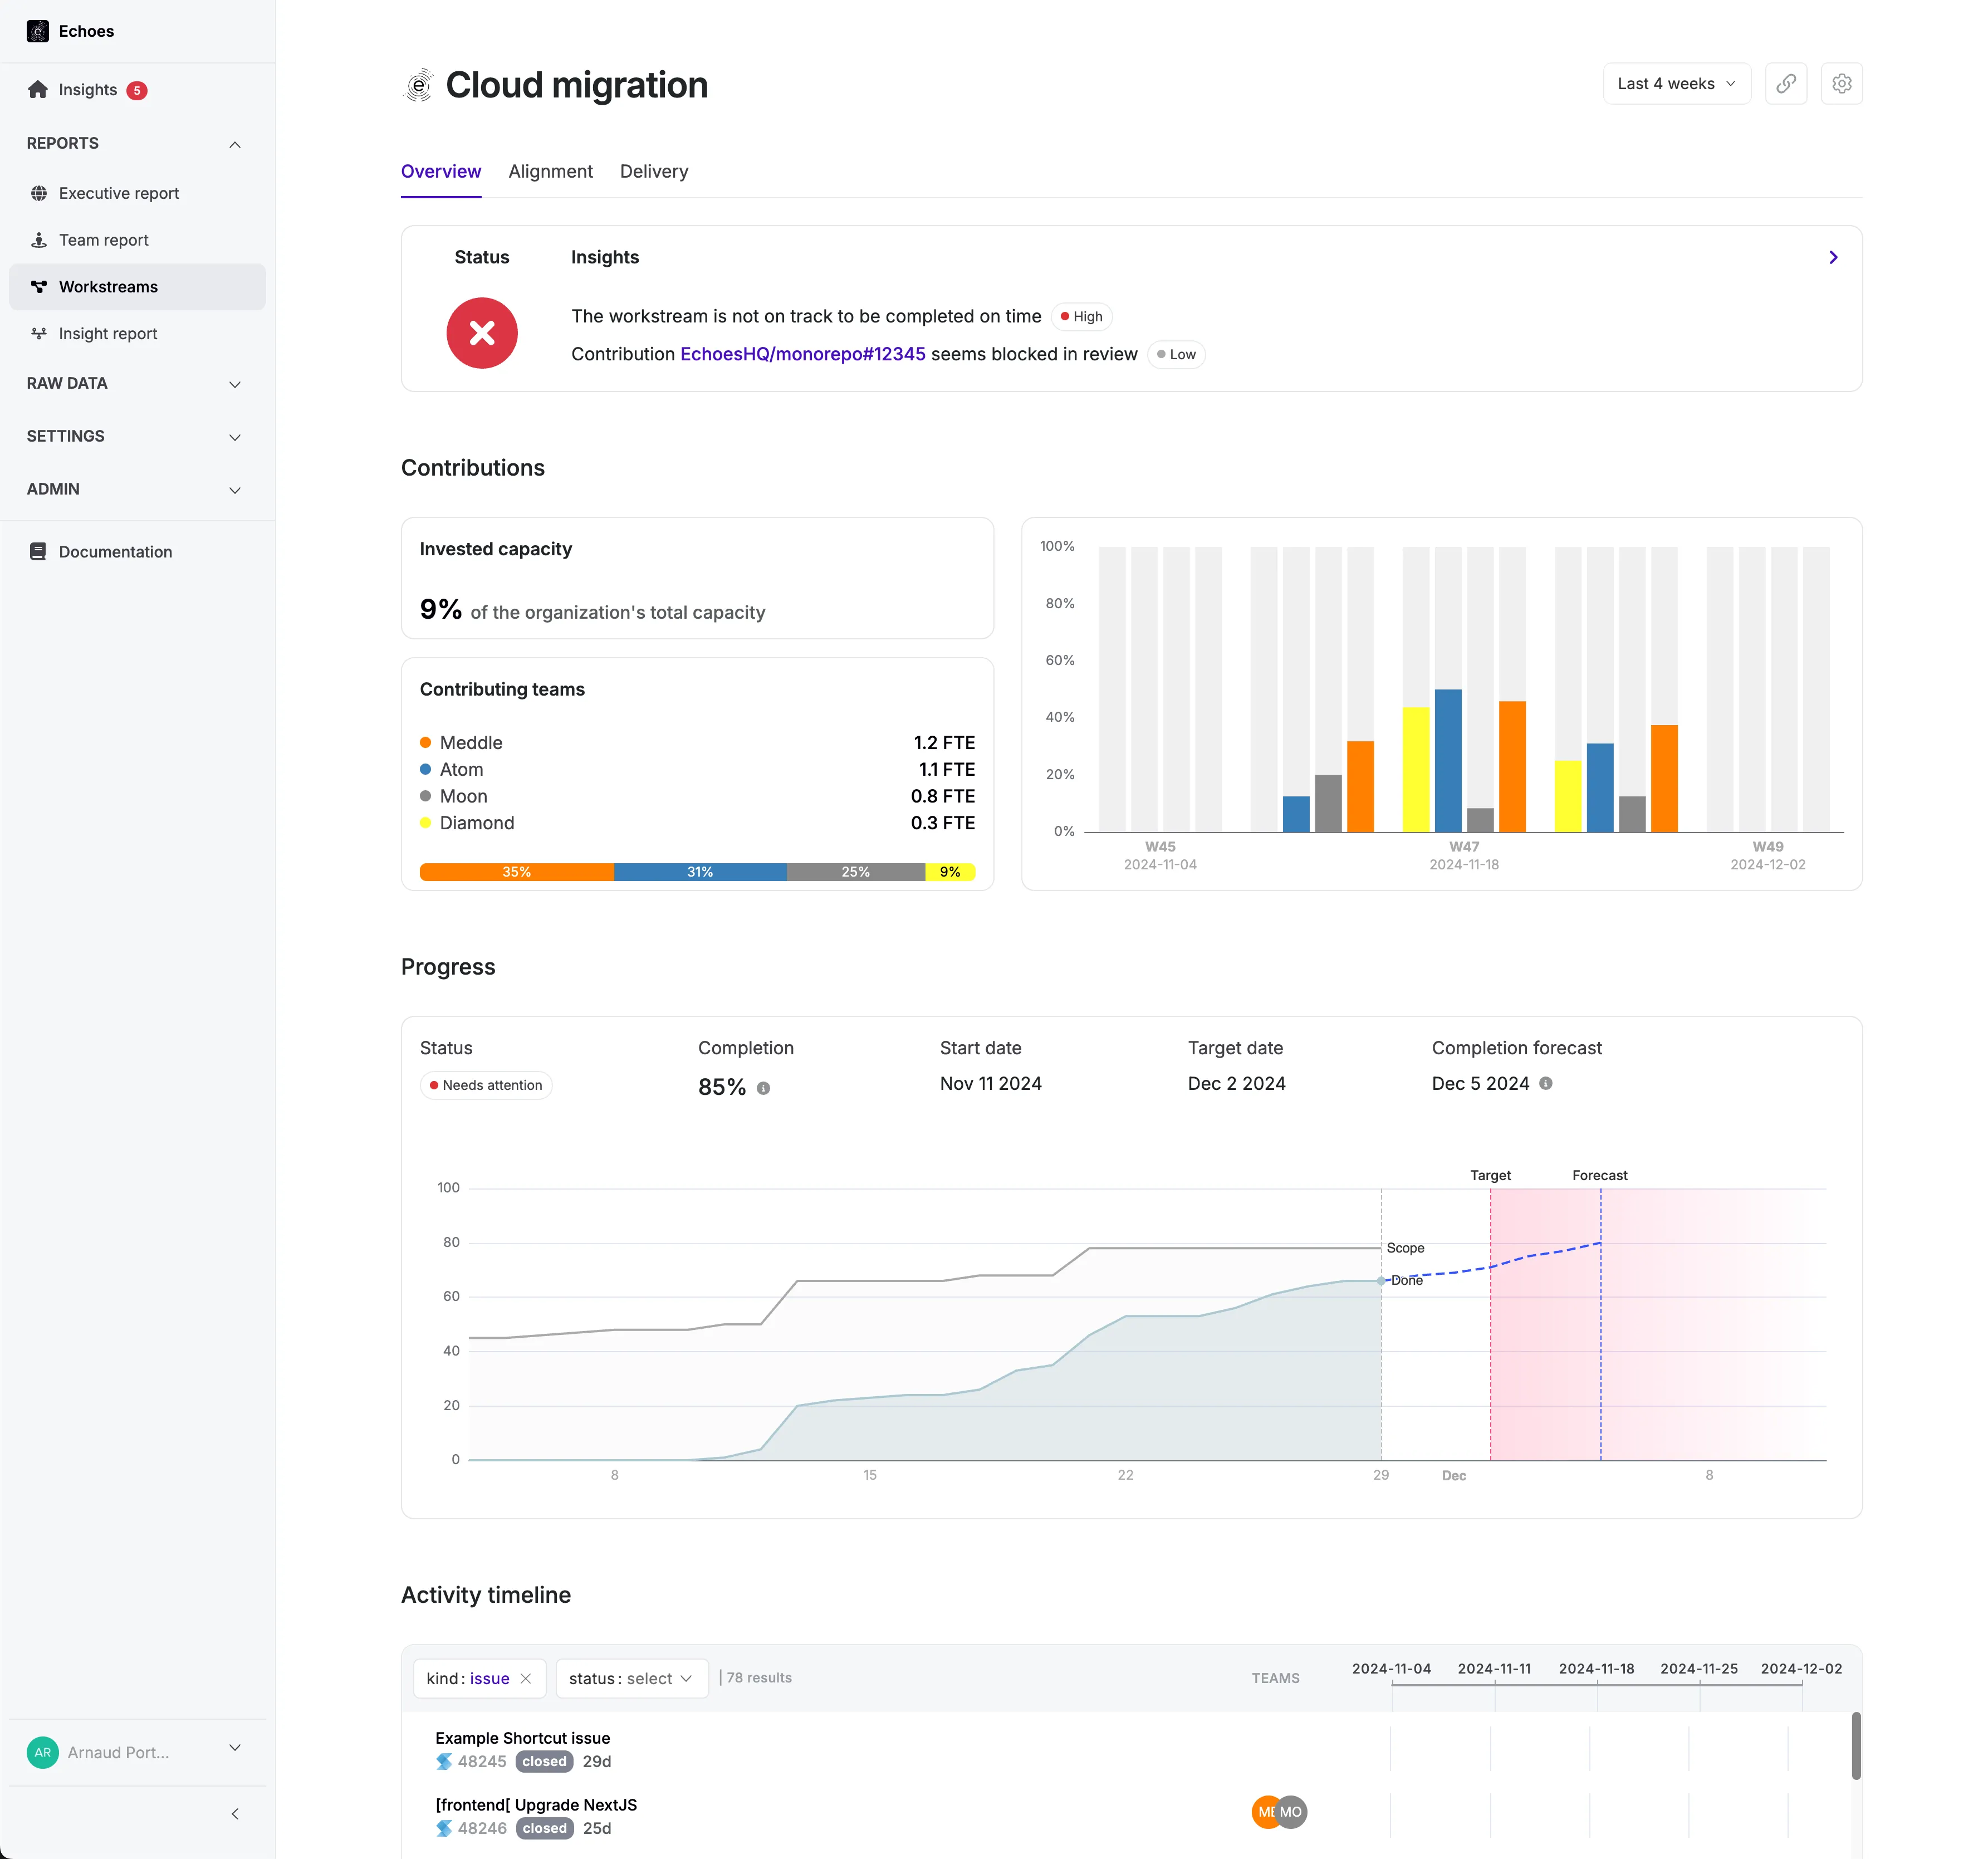
Task: Open Insights home icon in sidebar
Action: 38,90
